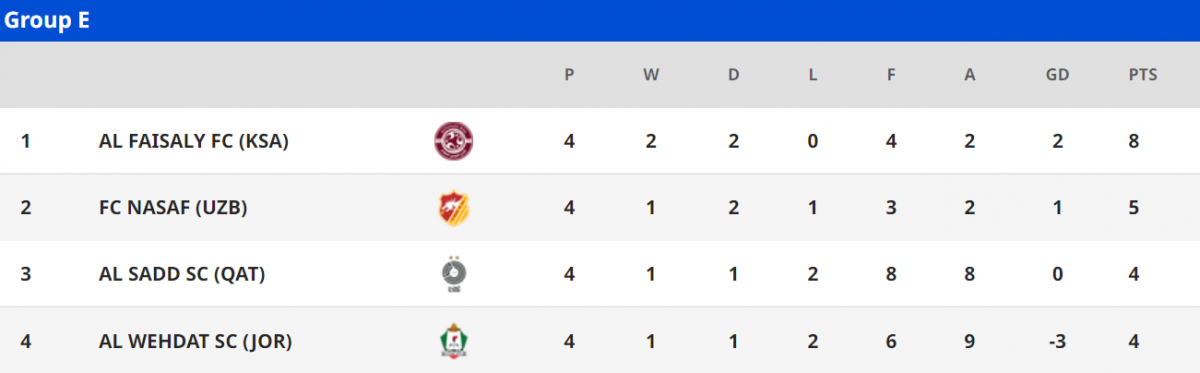Click rank number 2 for FC Nasaf
The height and width of the screenshot is (373, 1200).
(x=26, y=208)
